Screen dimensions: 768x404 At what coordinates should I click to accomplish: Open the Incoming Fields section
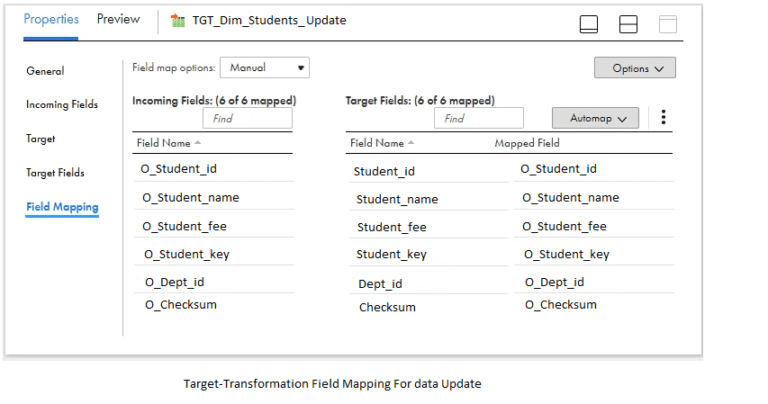[x=62, y=104]
